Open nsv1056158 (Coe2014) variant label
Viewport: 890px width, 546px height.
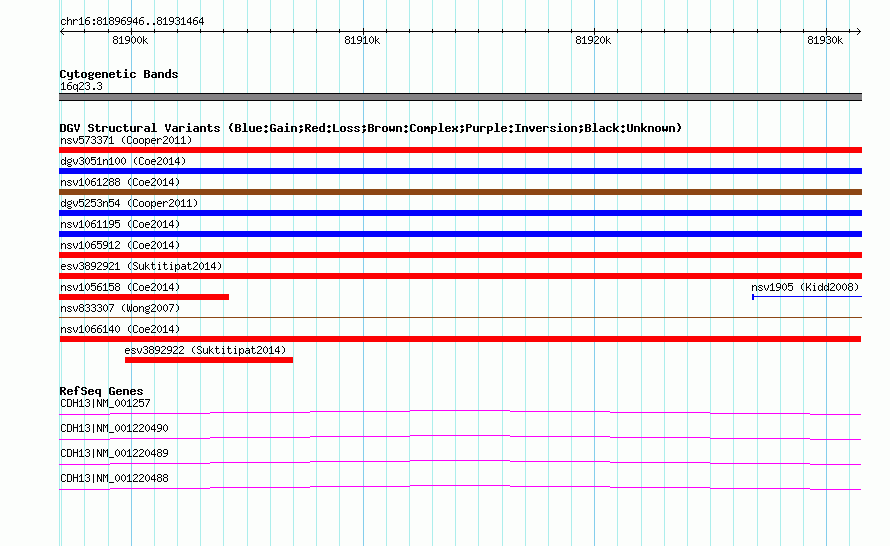point(120,287)
